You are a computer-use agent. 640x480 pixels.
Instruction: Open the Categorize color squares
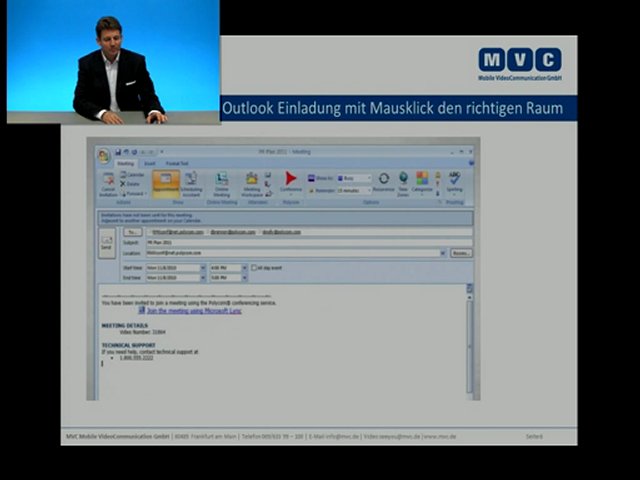coord(422,182)
